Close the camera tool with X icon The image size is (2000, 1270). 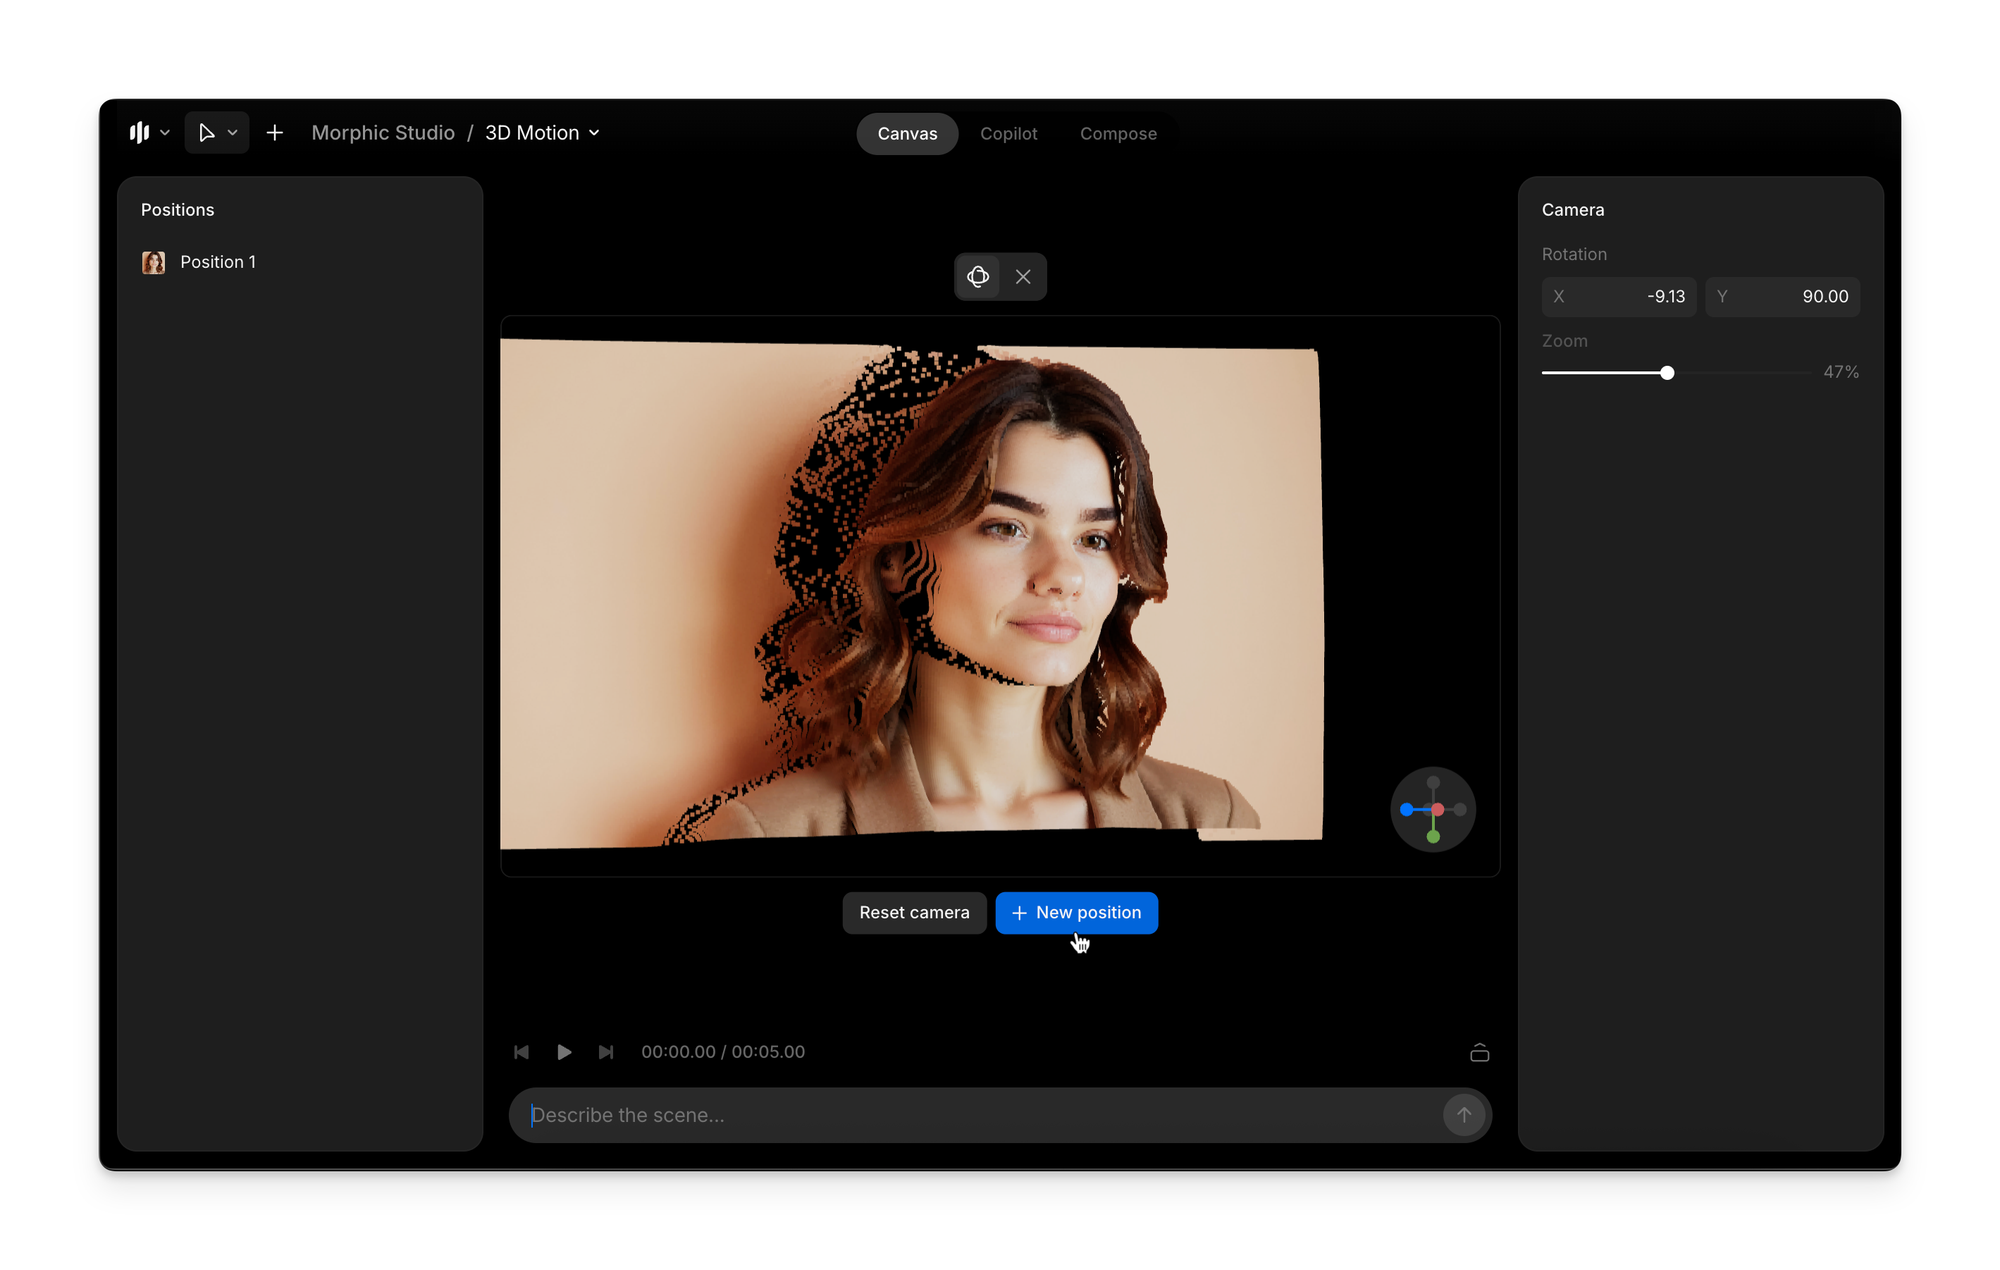click(1023, 277)
